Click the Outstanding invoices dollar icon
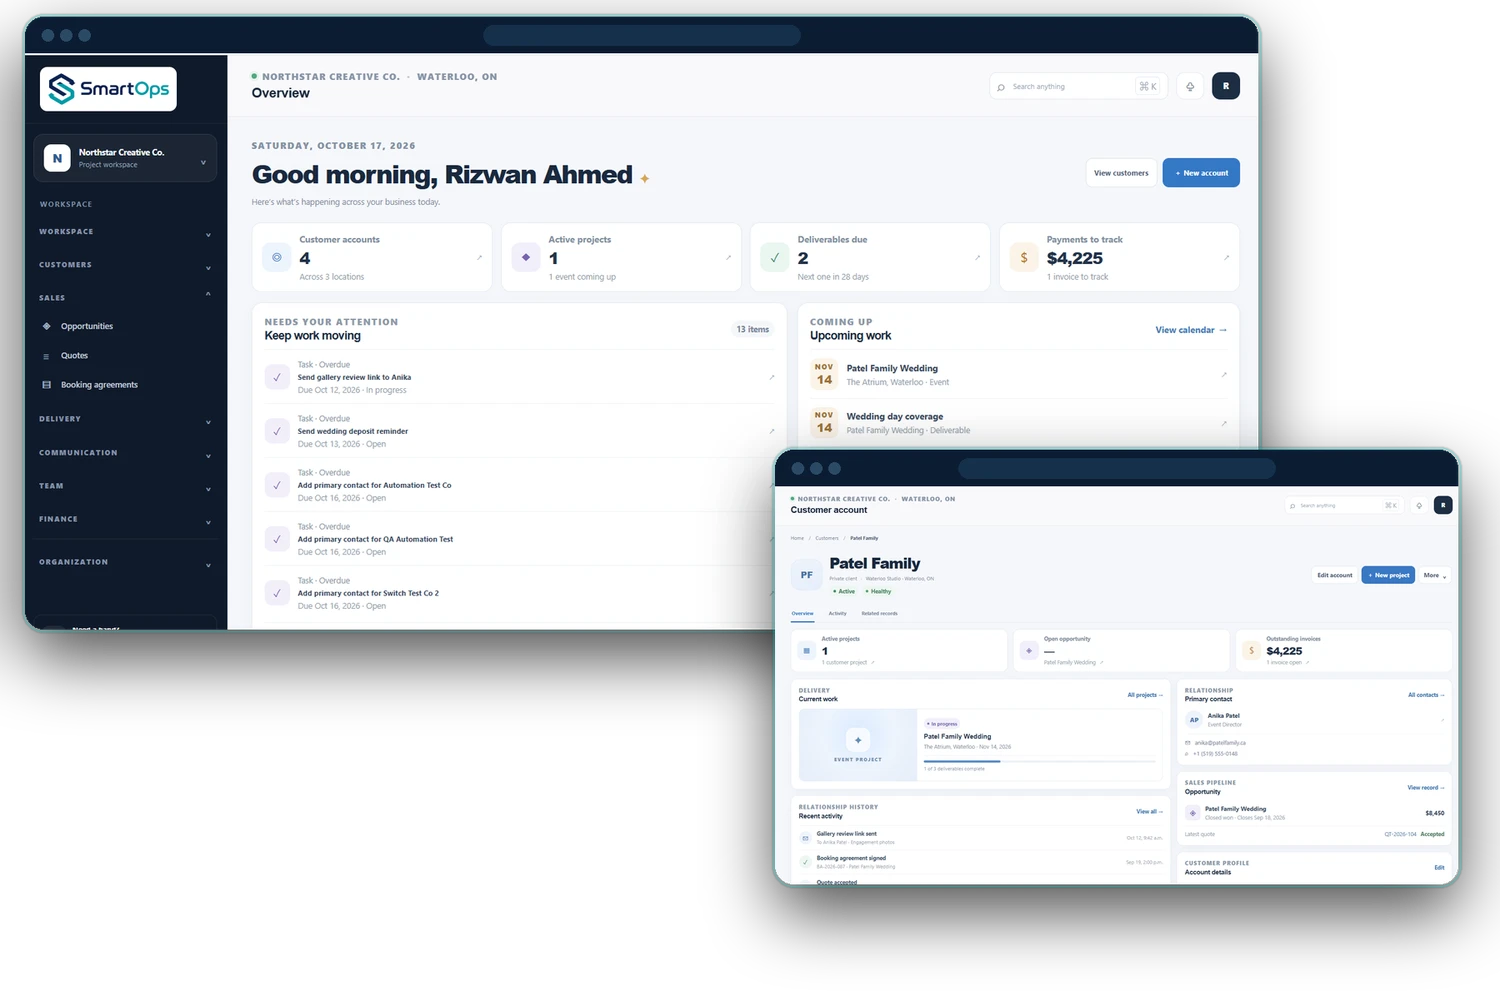This screenshot has height=991, width=1500. 1251,650
